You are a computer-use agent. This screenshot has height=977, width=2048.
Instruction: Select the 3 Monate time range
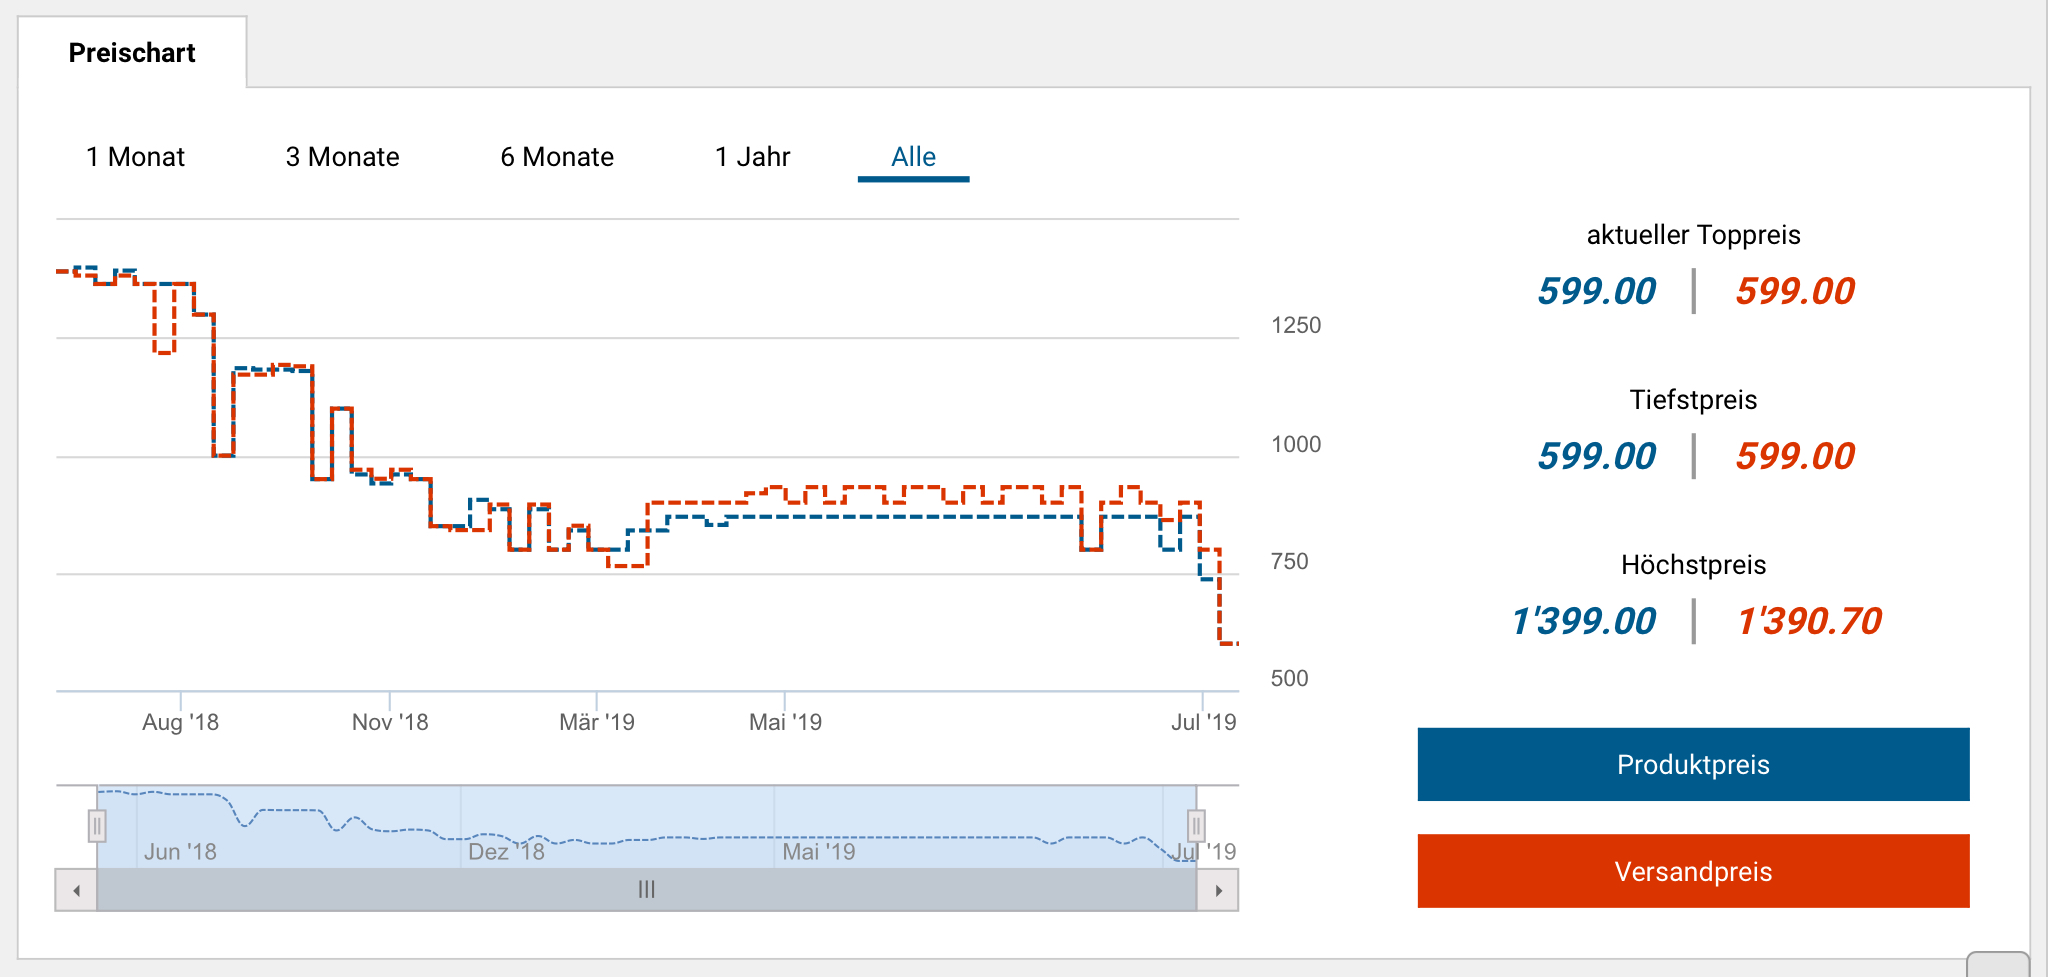[x=342, y=157]
